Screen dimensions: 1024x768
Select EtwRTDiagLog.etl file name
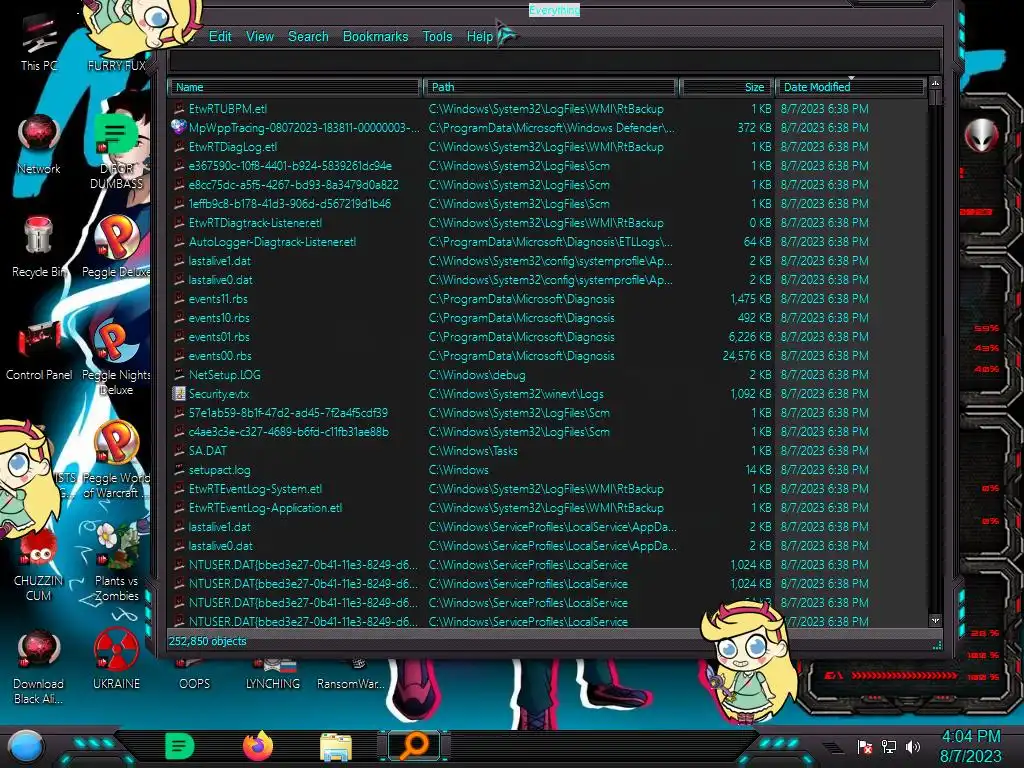pyautogui.click(x=232, y=147)
